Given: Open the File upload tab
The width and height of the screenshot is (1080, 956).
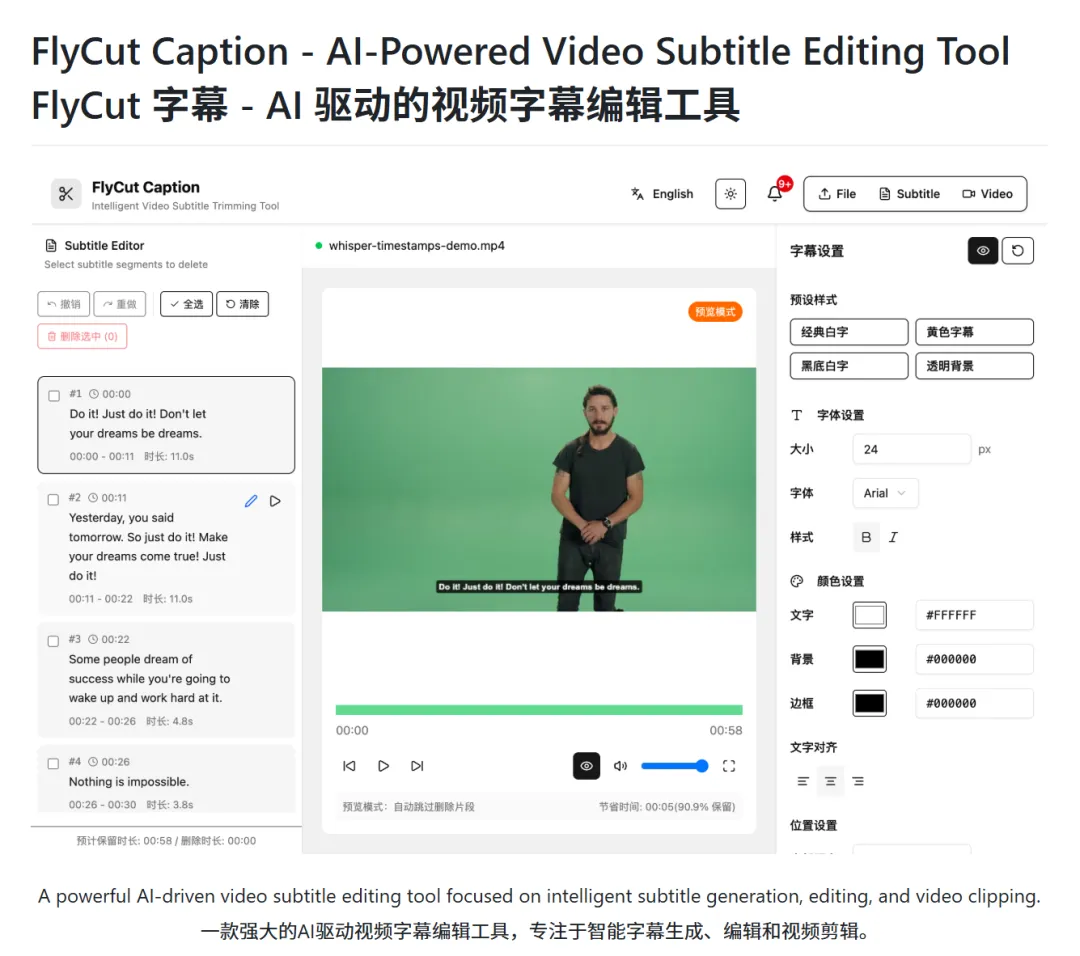Looking at the screenshot, I should (x=837, y=194).
